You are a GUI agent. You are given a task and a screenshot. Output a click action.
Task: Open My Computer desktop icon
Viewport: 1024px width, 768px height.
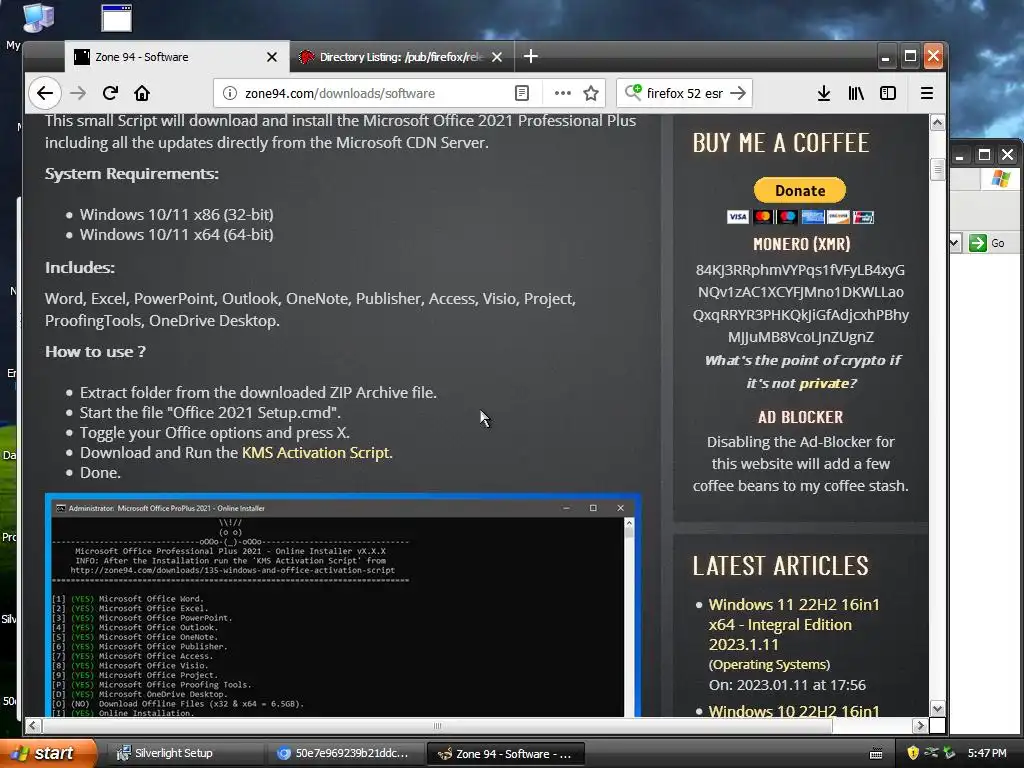[38, 16]
